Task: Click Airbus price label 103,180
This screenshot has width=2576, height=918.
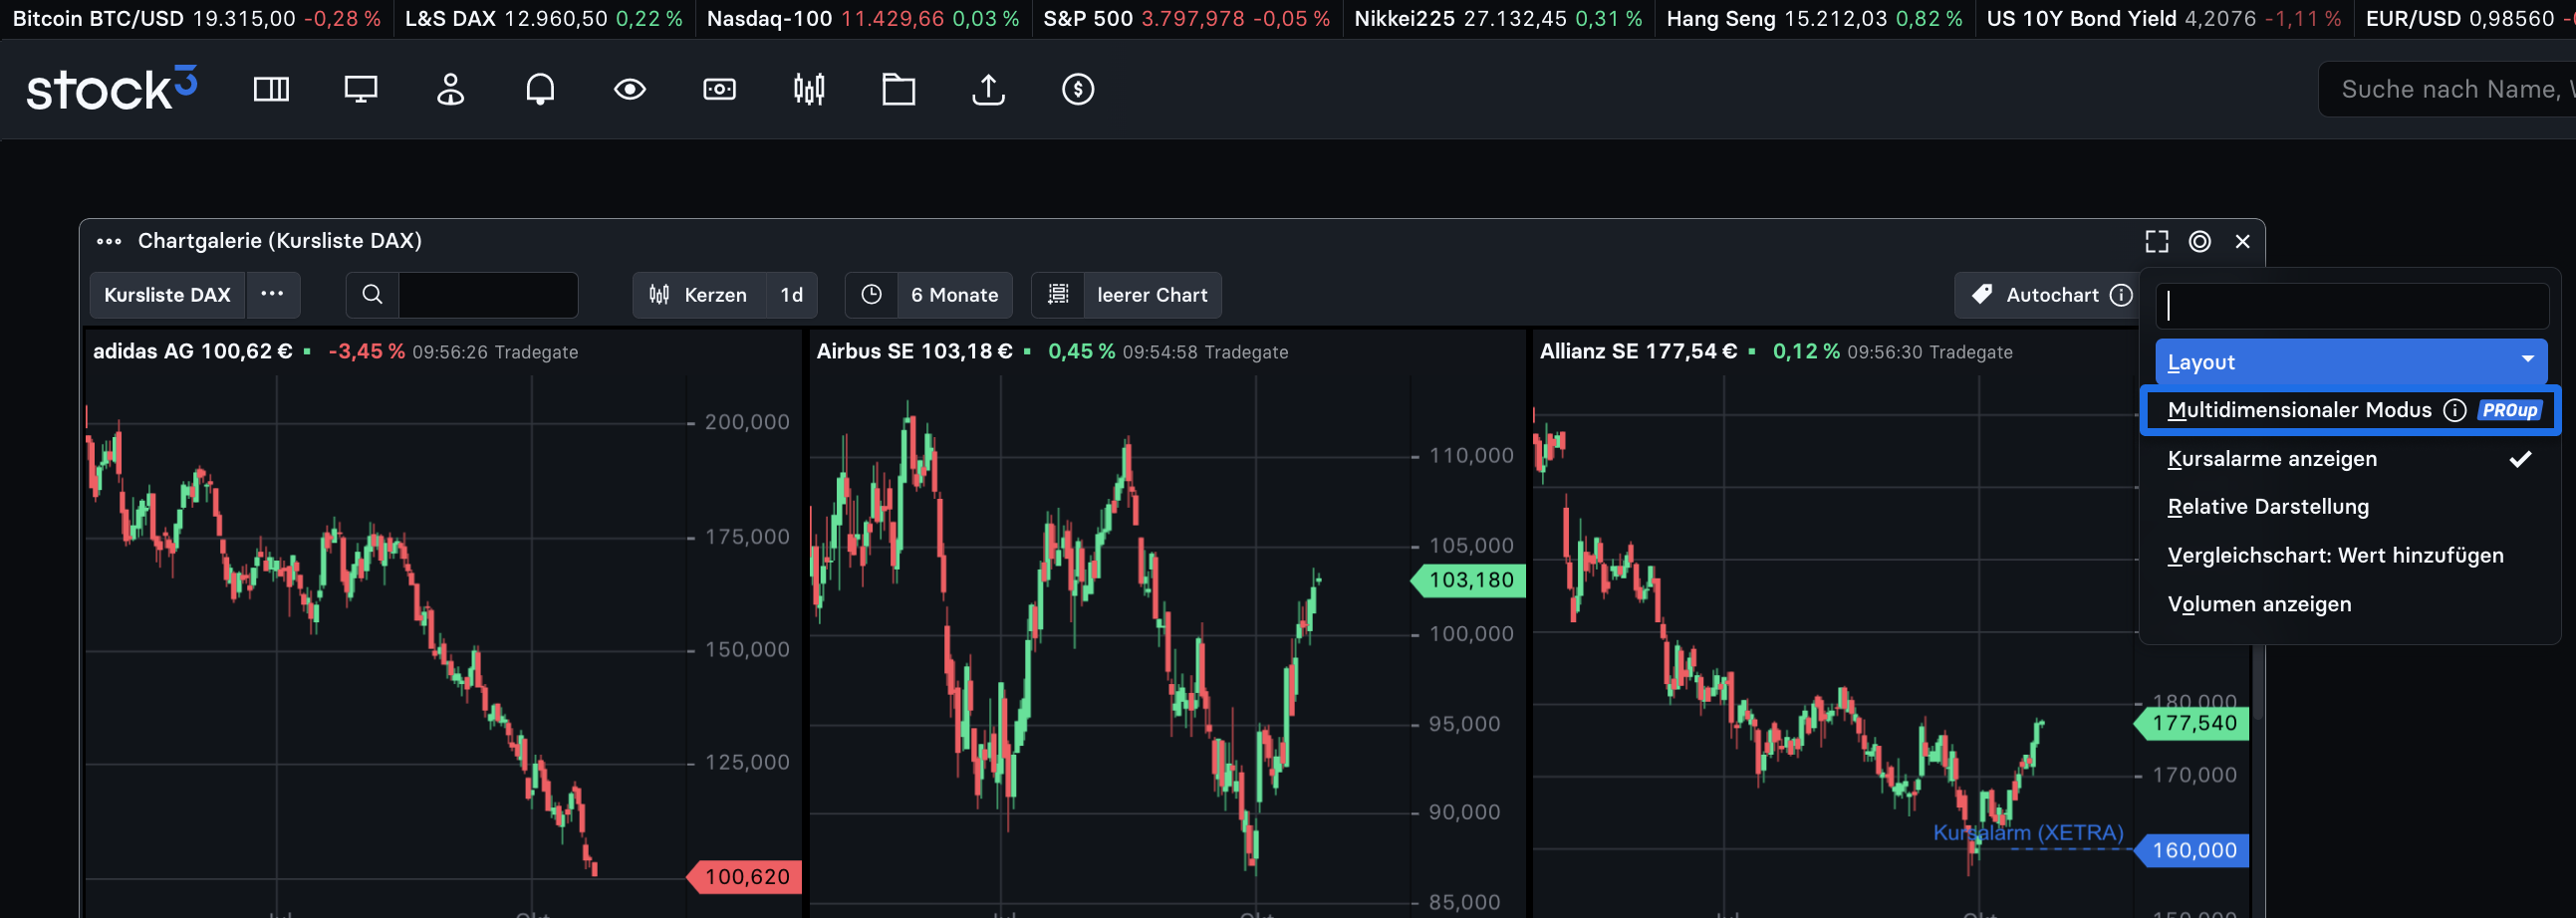Action: click(x=1469, y=580)
